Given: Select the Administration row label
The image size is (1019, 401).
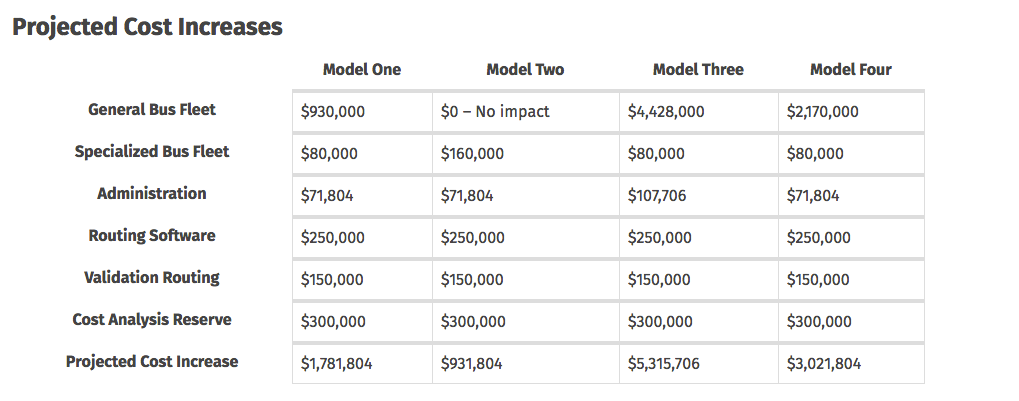Looking at the screenshot, I should [152, 194].
